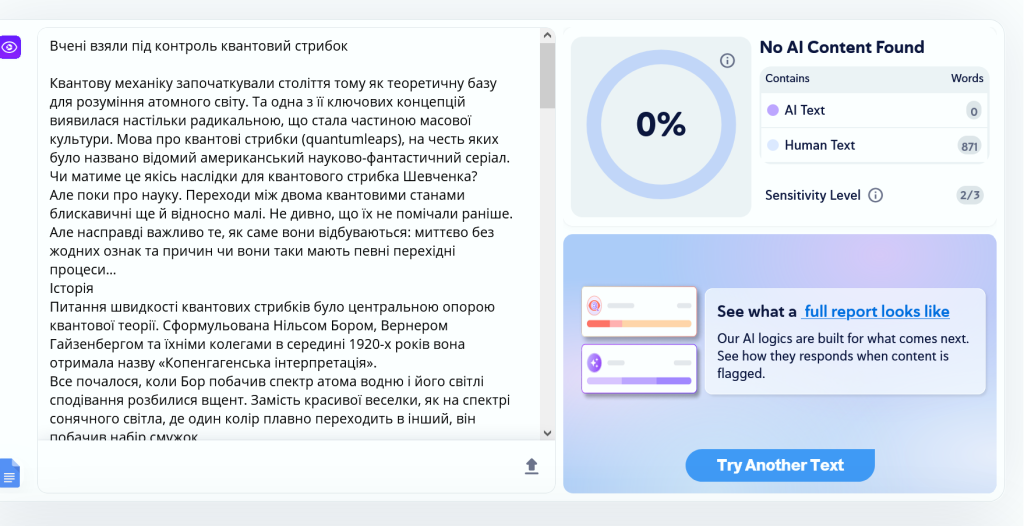Click the red-orange report preview thumbnail
The width and height of the screenshot is (1024, 526).
(x=639, y=312)
